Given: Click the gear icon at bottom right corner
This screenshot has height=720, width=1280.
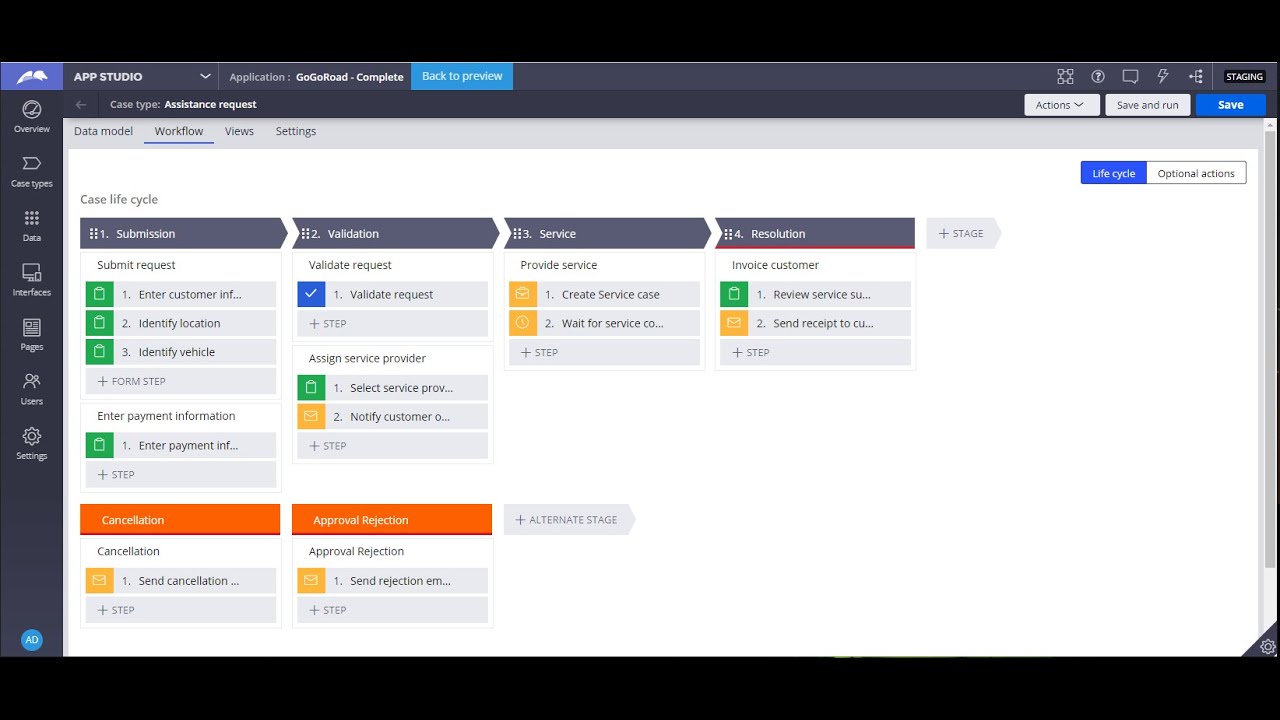Looking at the screenshot, I should pyautogui.click(x=1267, y=646).
